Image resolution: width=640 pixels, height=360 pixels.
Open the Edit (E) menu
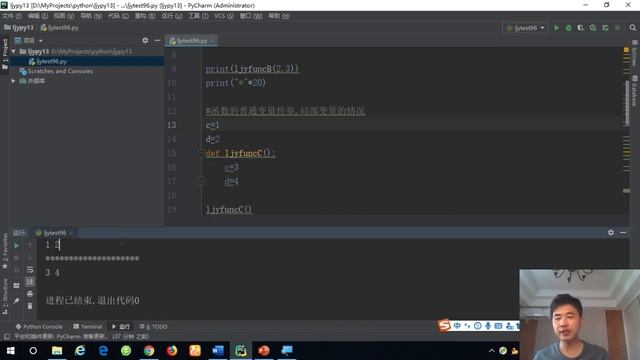(x=38, y=16)
